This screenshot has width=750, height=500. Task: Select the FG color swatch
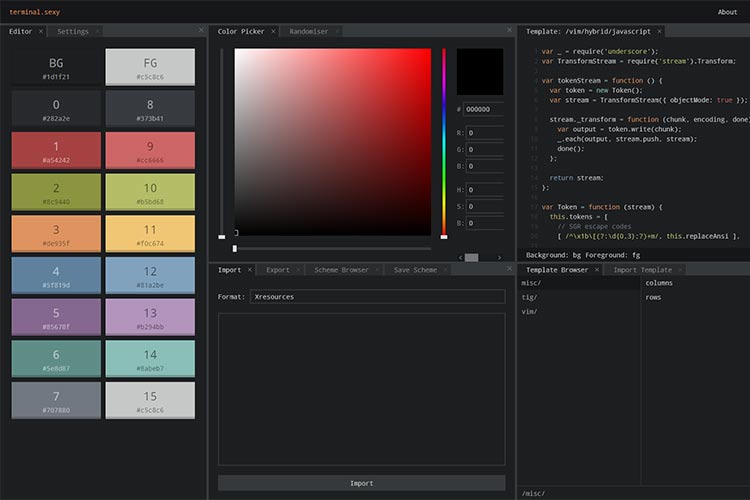[150, 67]
